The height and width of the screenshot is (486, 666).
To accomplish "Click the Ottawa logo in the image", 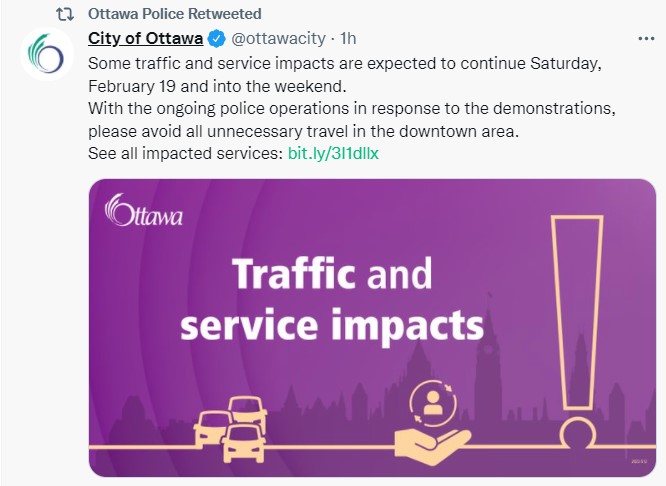I will pos(142,210).
